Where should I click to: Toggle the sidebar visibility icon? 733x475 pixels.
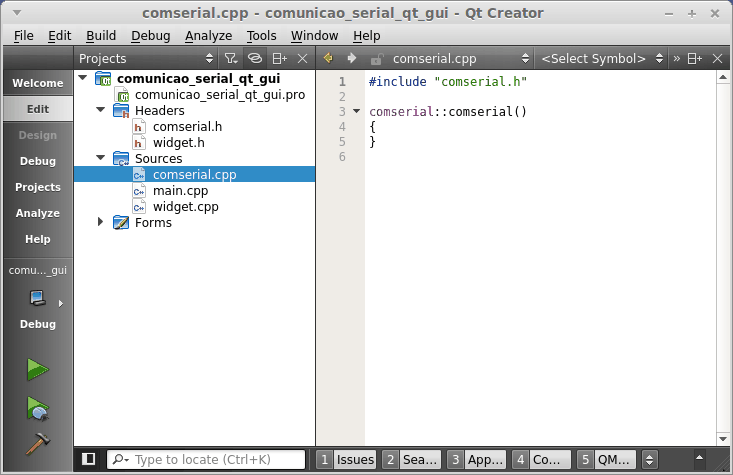[x=88, y=459]
